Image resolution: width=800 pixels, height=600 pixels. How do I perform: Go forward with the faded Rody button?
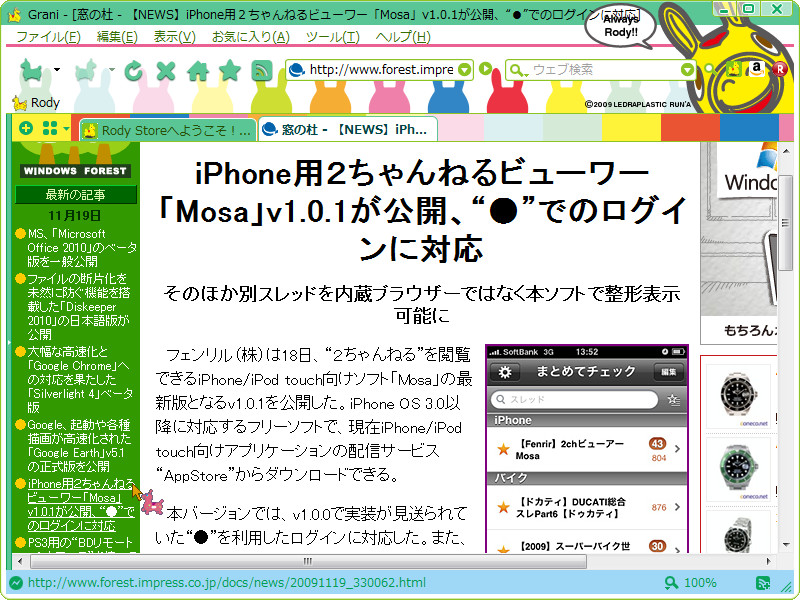pyautogui.click(x=87, y=70)
